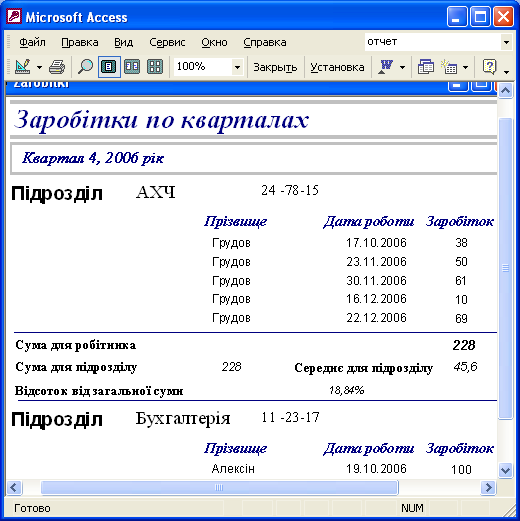Click horizontal scrollbar right arrow
Screen dimensions: 520x521
click(x=488, y=487)
